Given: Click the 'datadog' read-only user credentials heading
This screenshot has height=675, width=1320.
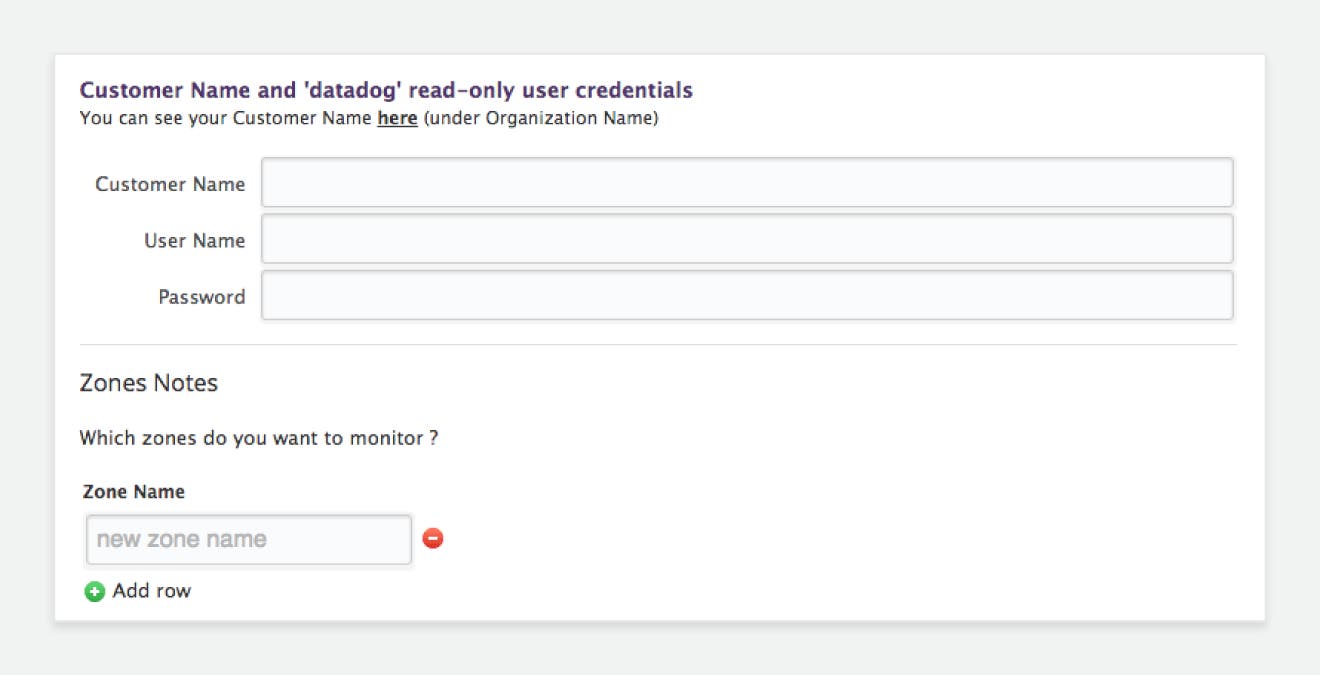Looking at the screenshot, I should coord(386,90).
